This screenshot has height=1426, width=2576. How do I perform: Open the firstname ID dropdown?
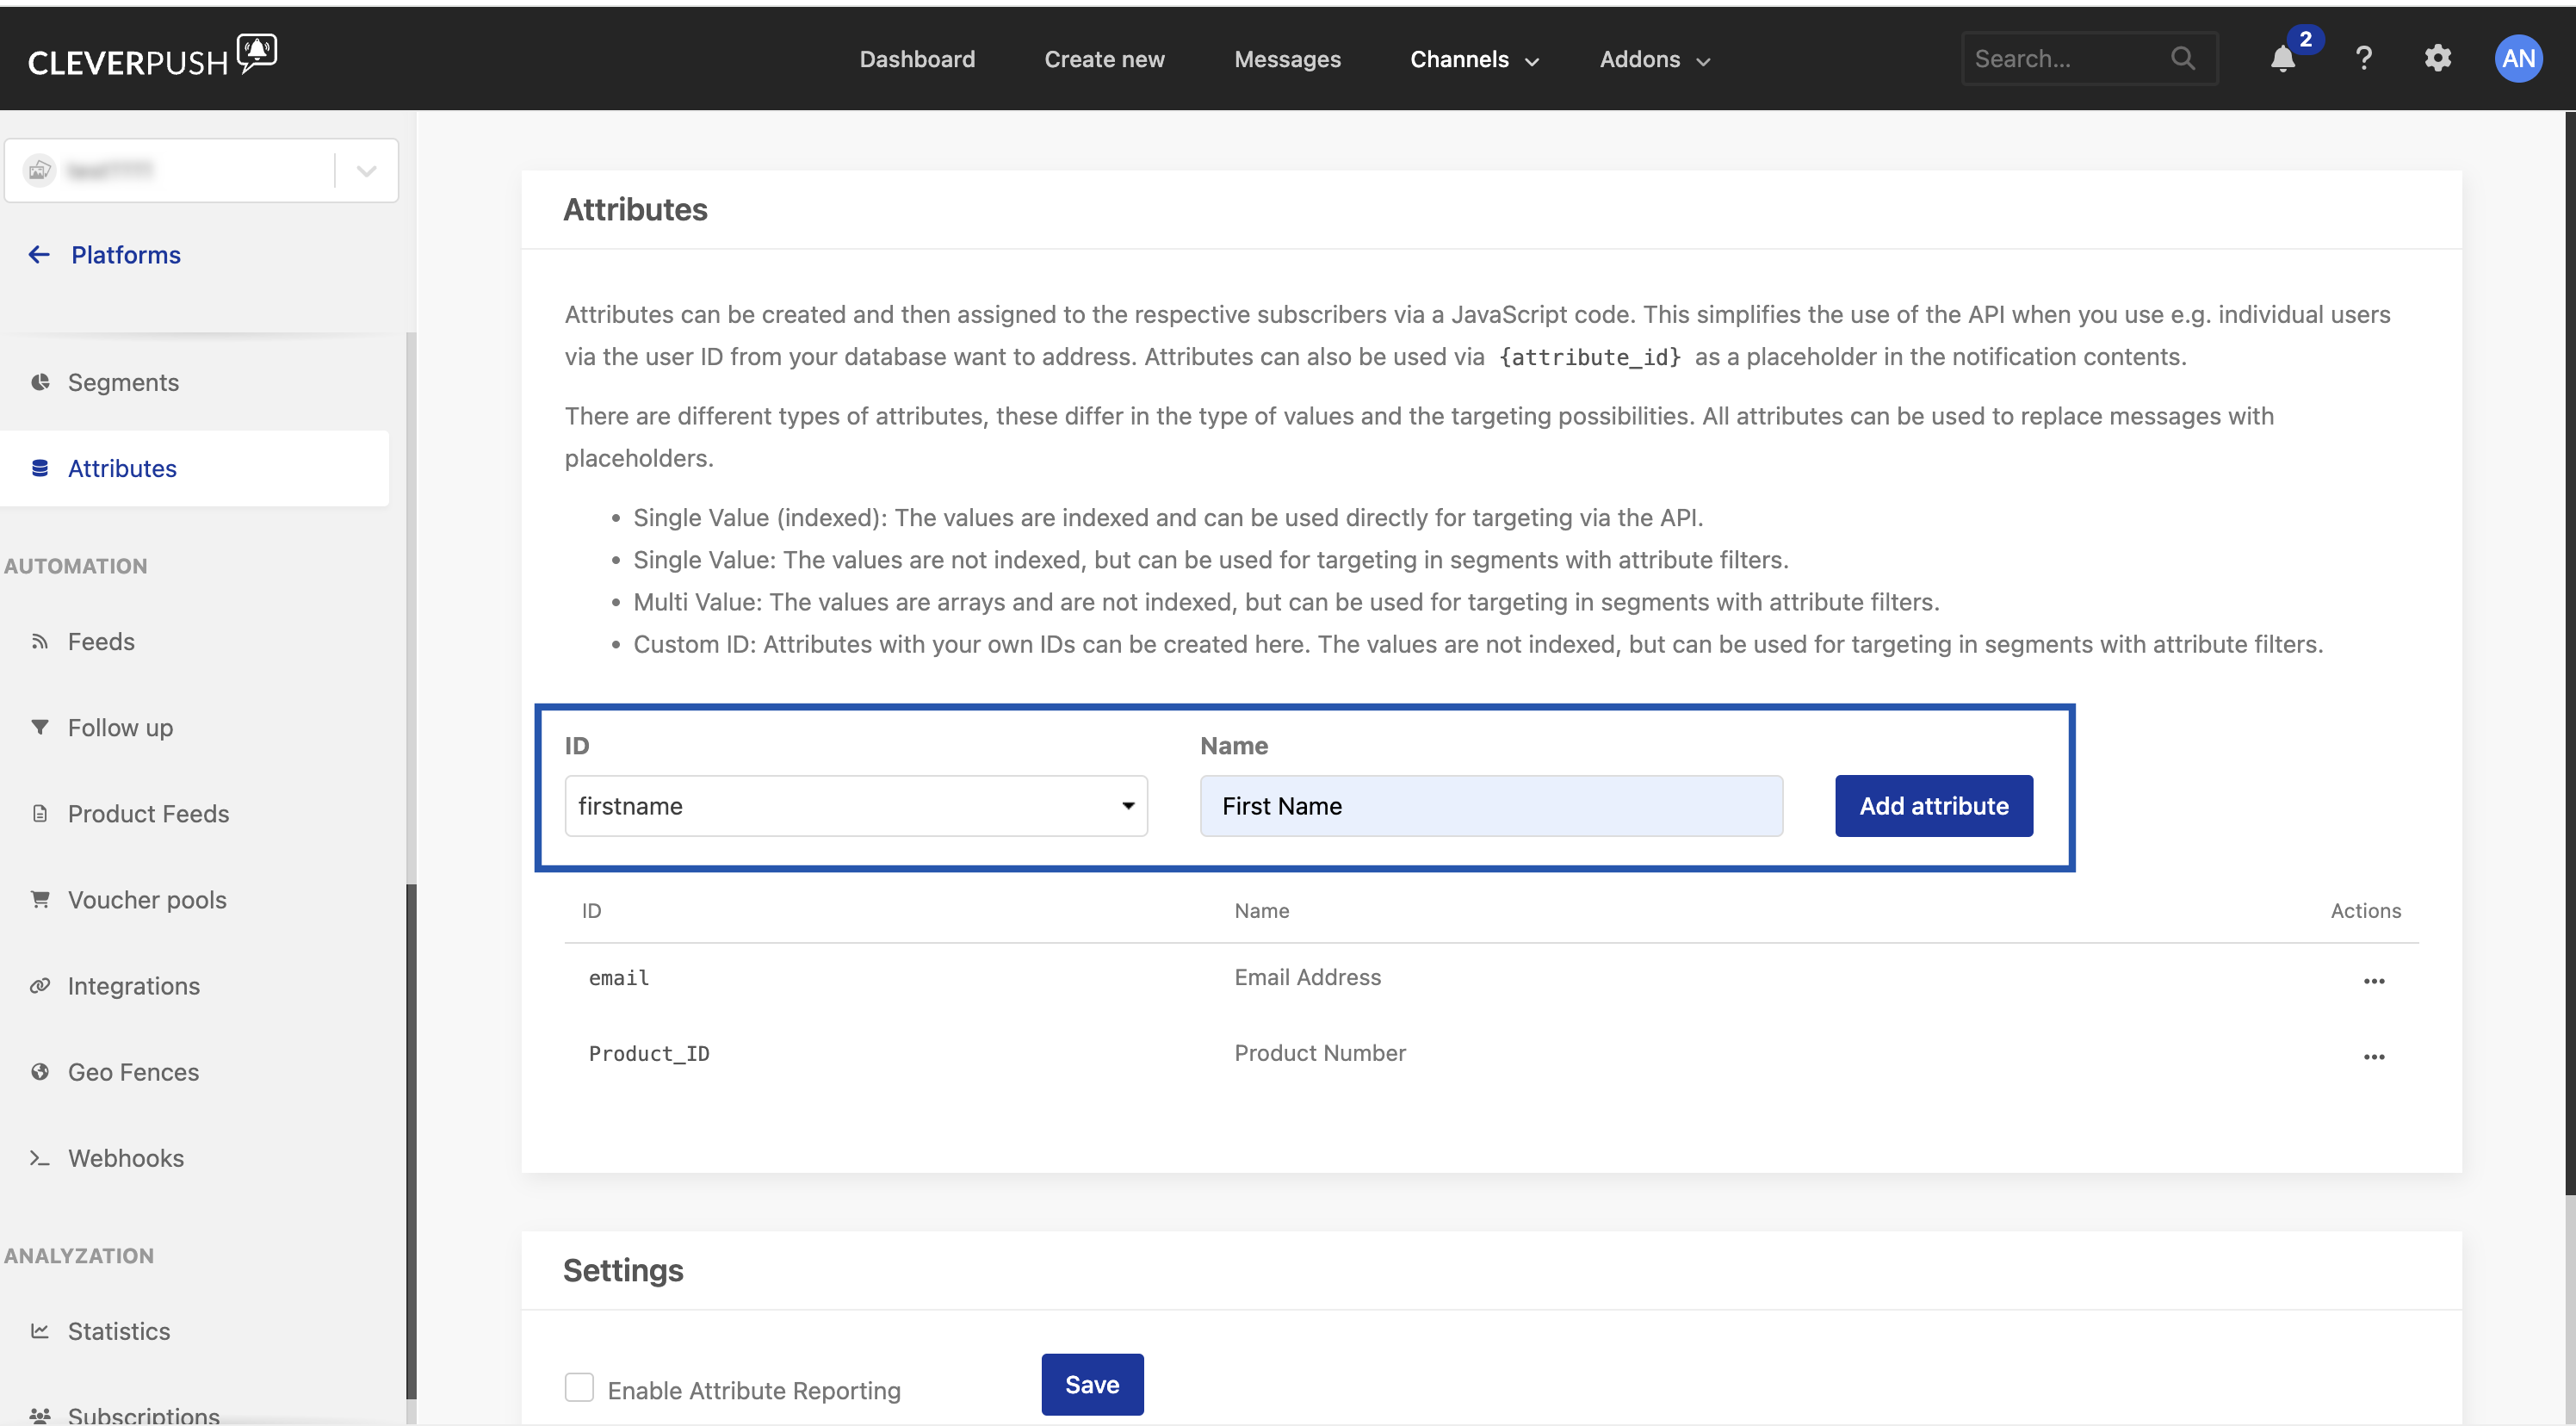coord(855,806)
